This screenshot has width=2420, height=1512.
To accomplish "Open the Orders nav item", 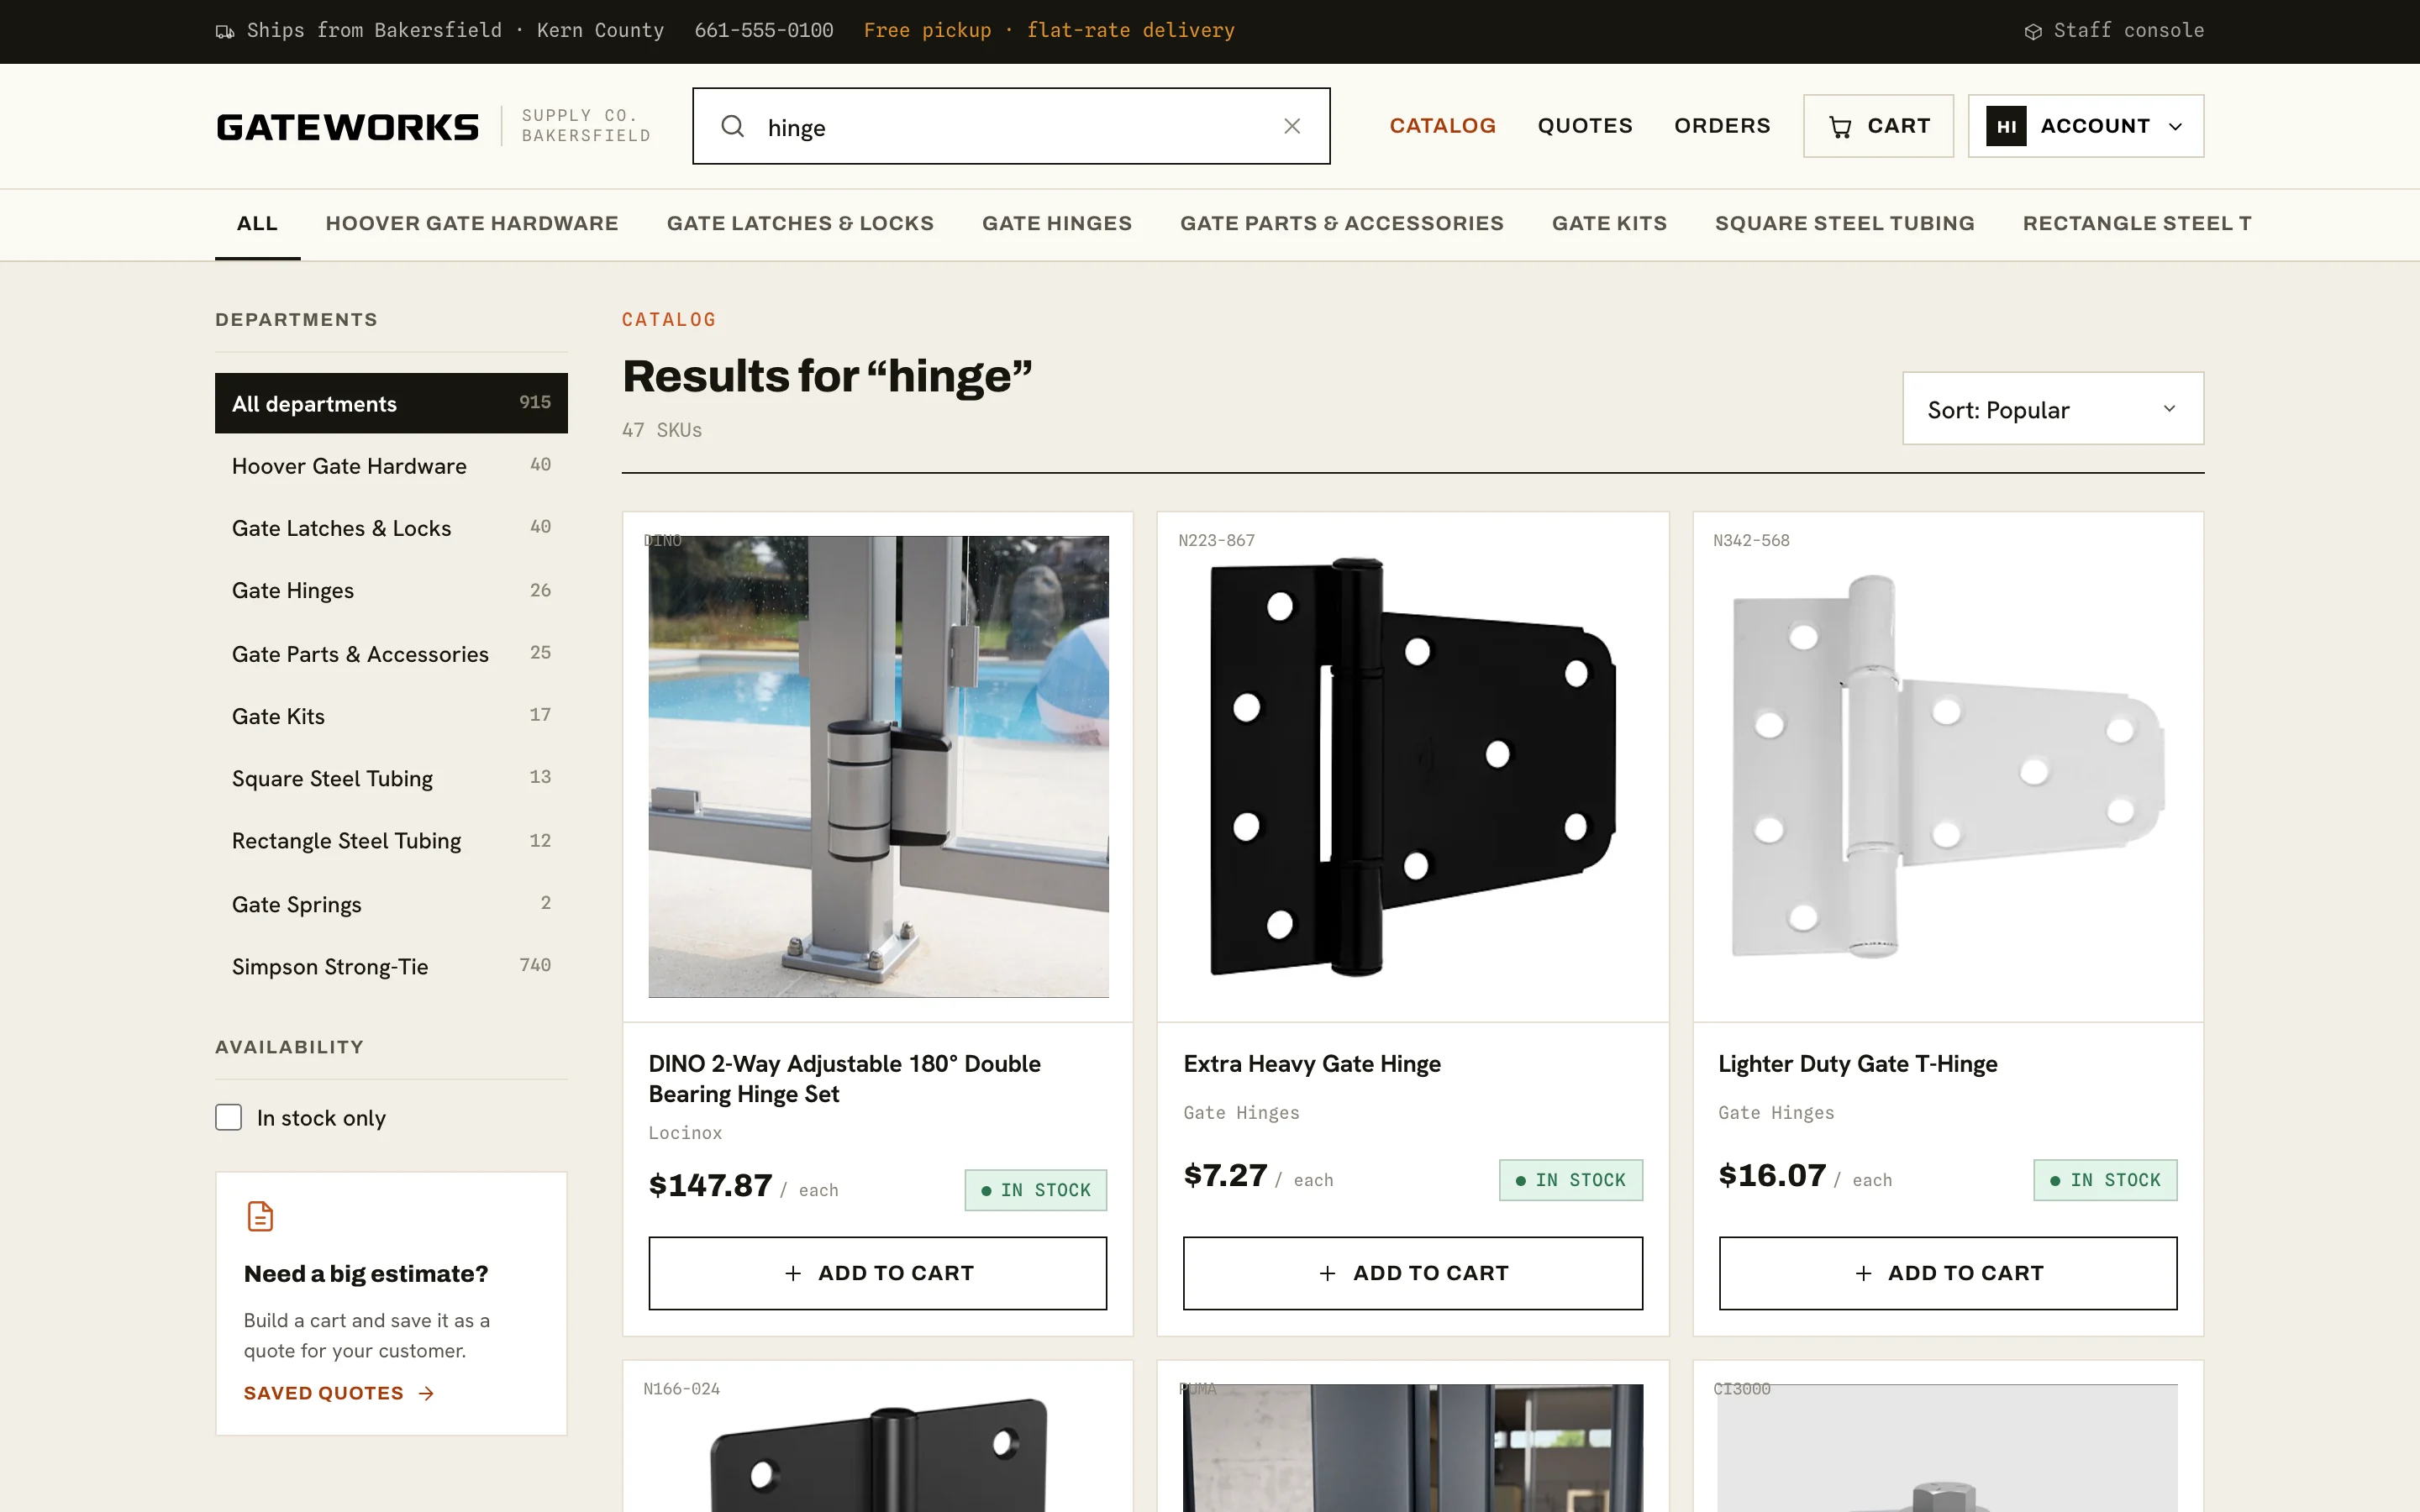I will 1722,126.
